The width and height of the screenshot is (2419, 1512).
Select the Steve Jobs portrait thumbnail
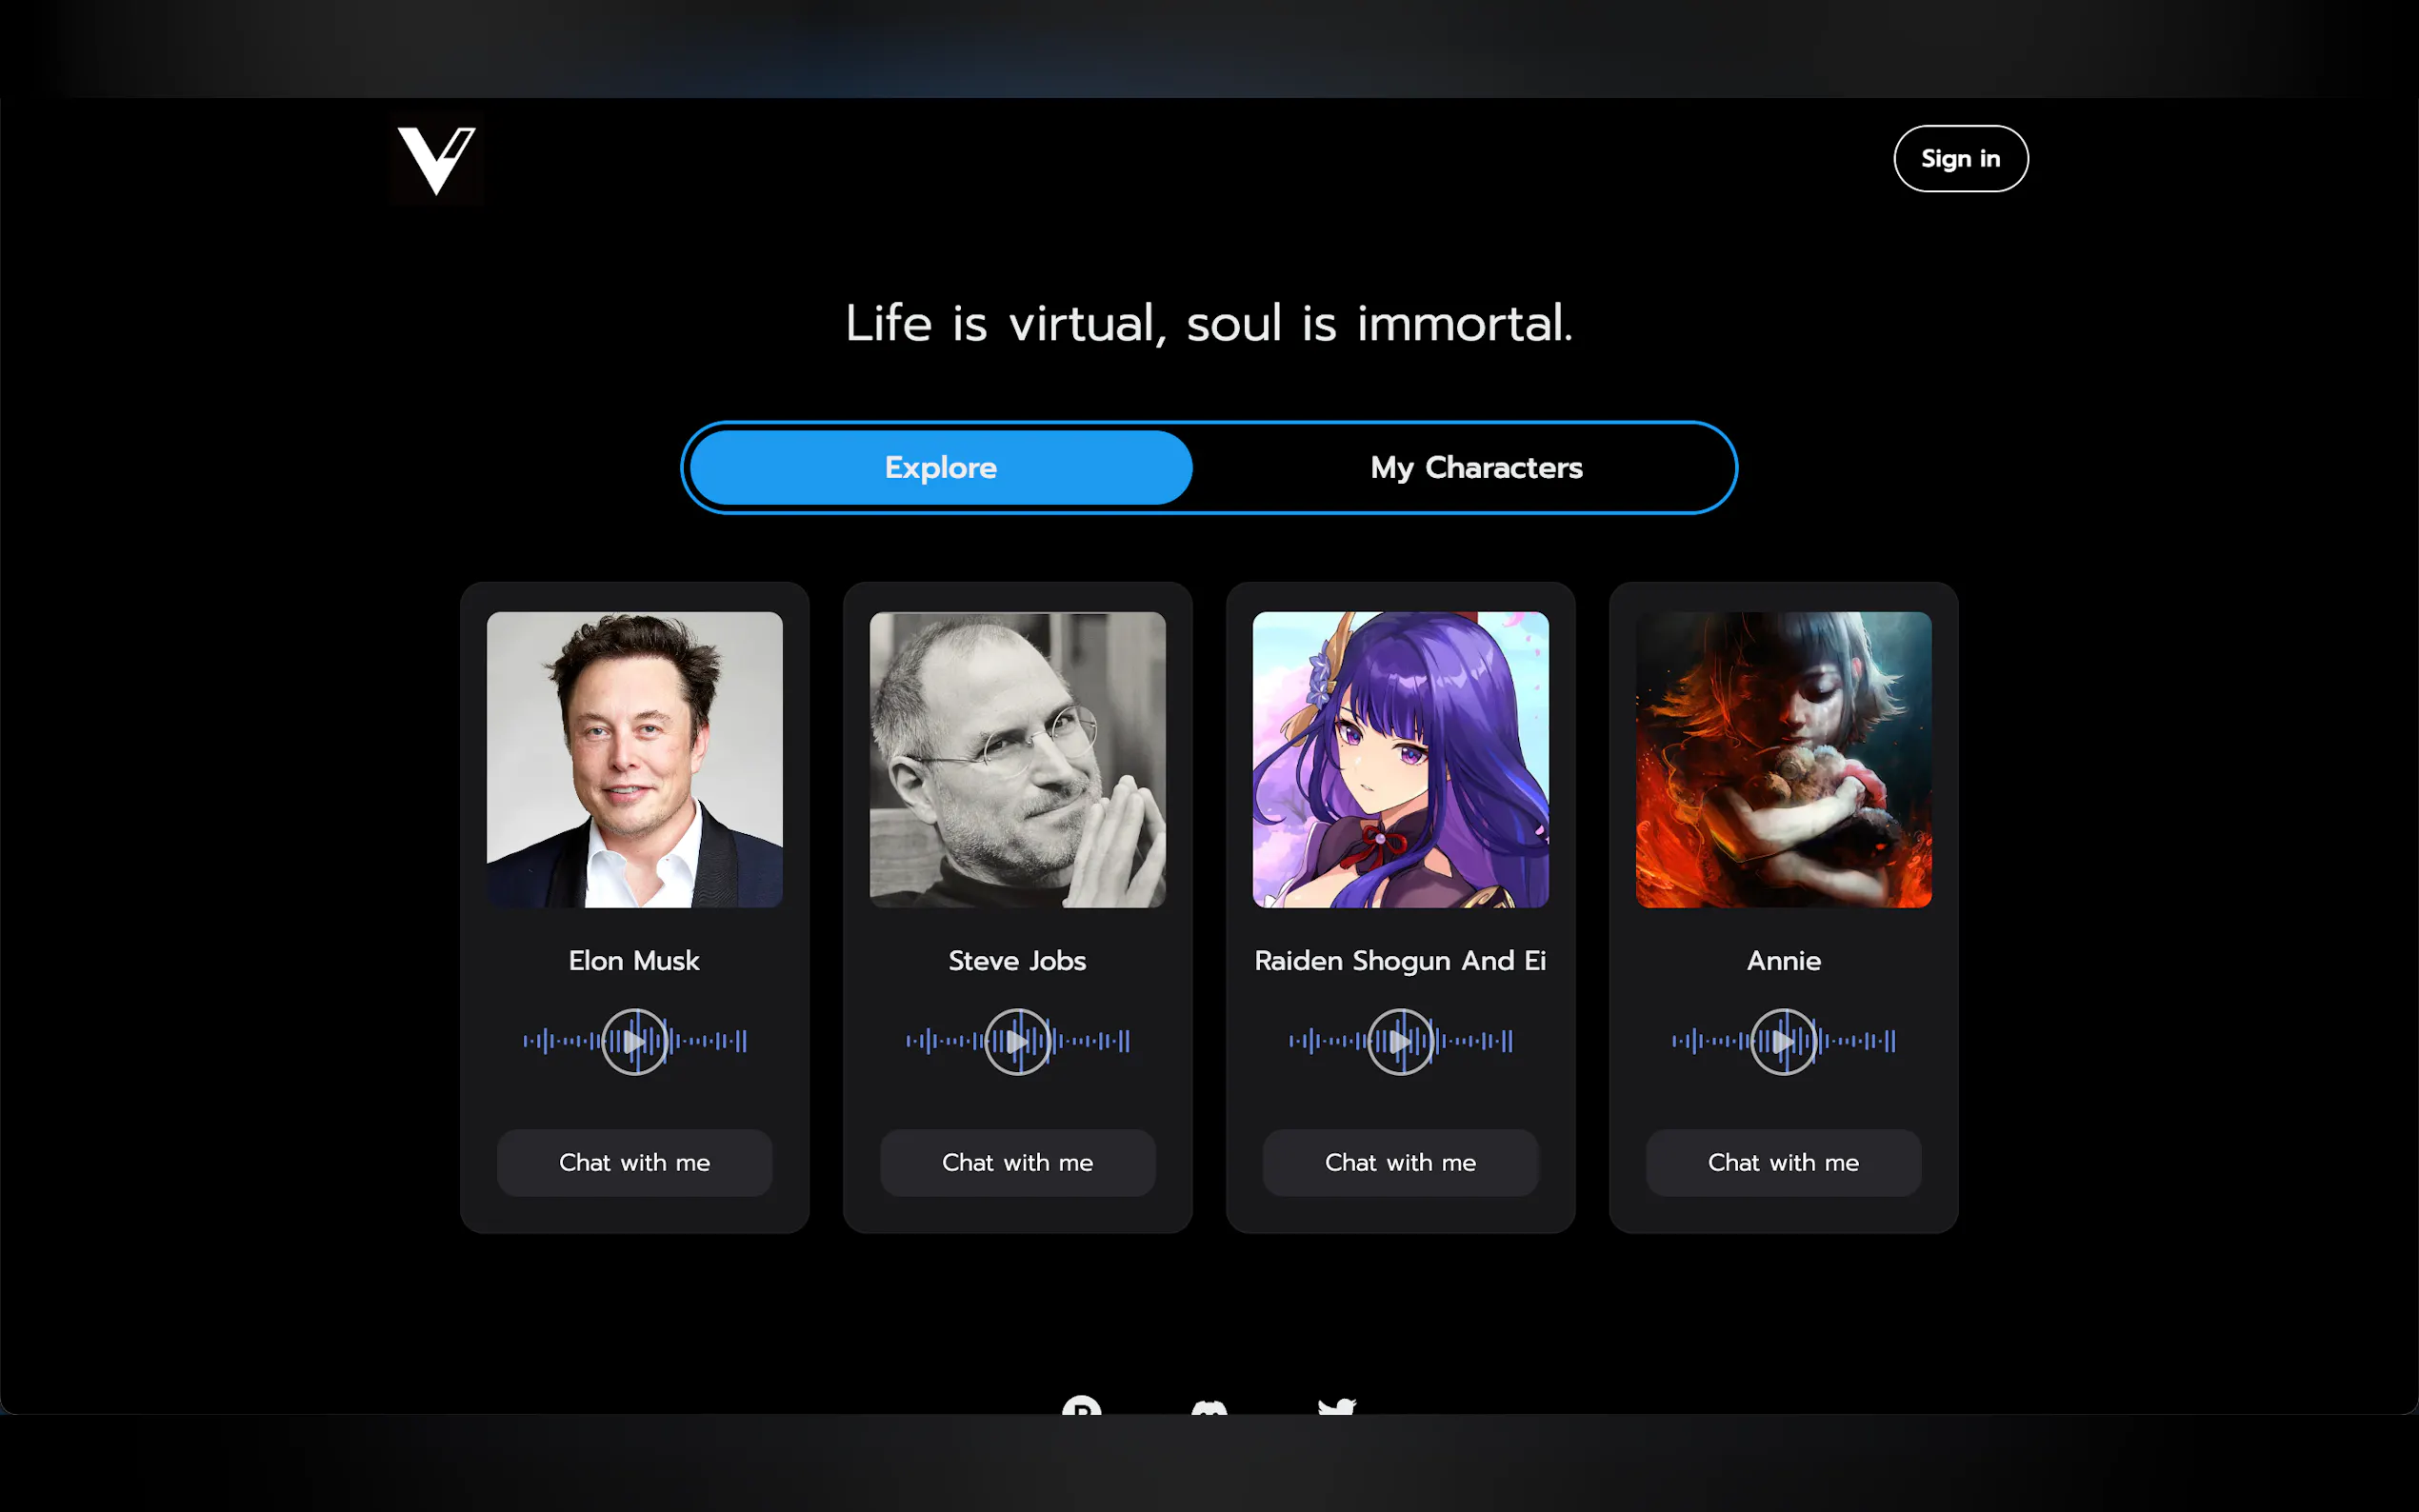1017,760
